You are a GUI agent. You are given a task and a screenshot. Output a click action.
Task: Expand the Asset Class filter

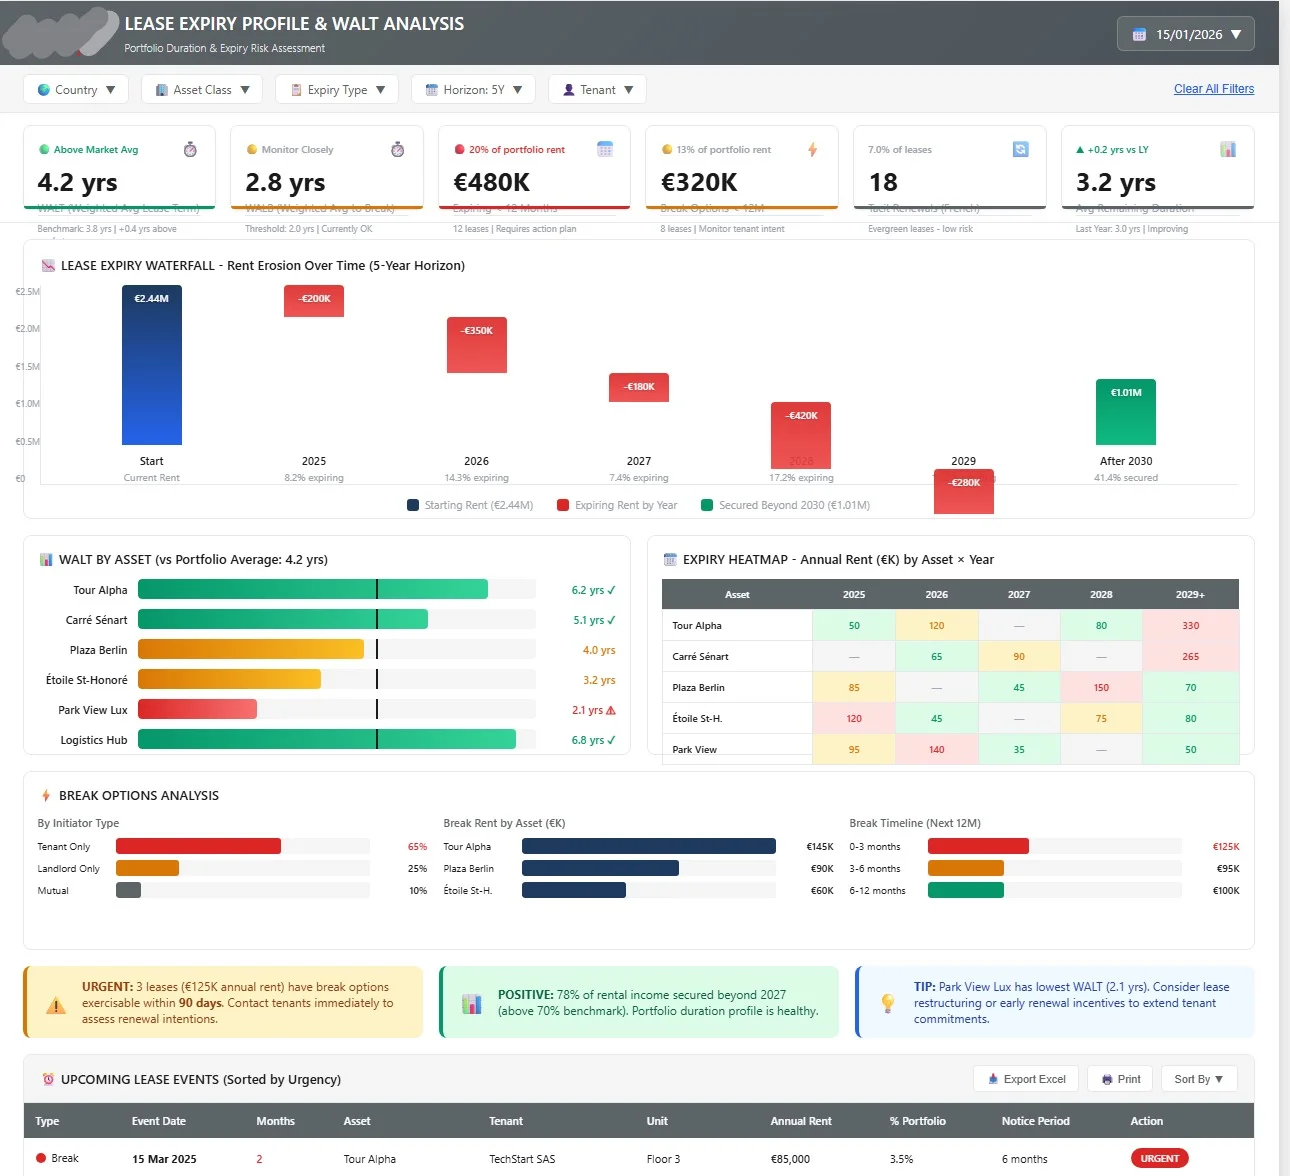(201, 89)
